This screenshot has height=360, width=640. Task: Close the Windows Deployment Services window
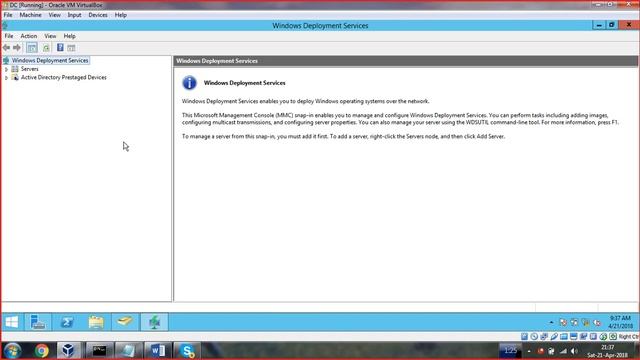click(629, 25)
